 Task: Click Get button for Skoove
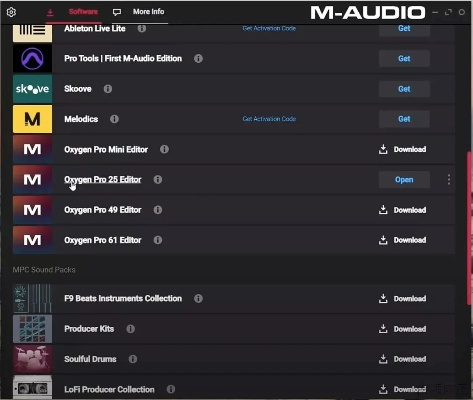tap(404, 89)
